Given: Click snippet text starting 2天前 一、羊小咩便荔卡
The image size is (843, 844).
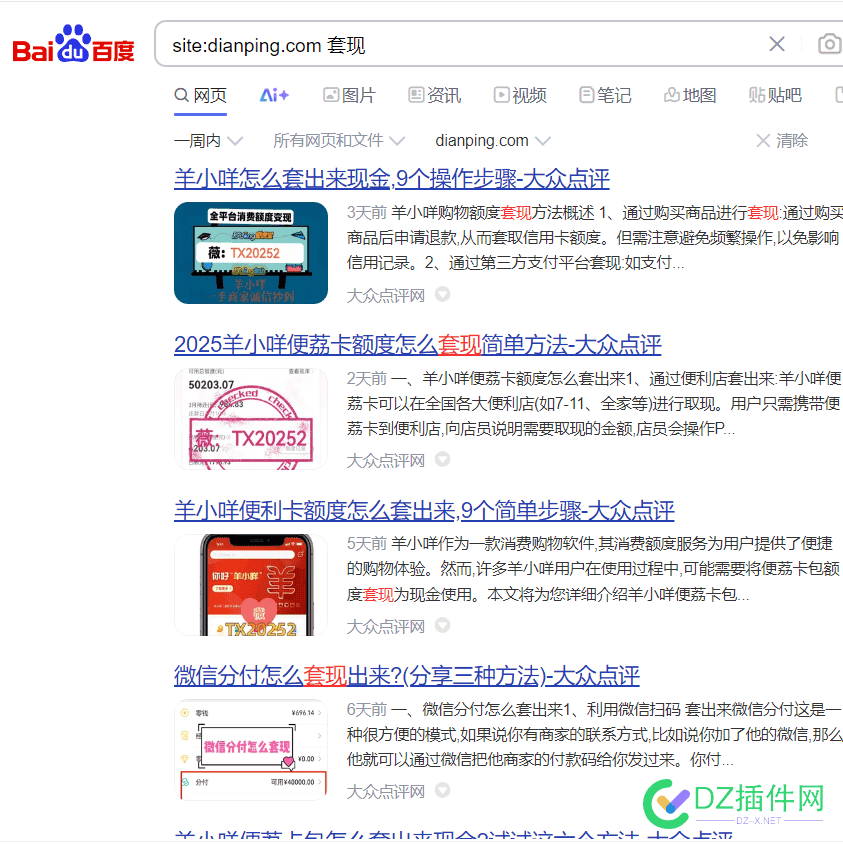Looking at the screenshot, I should click(594, 404).
